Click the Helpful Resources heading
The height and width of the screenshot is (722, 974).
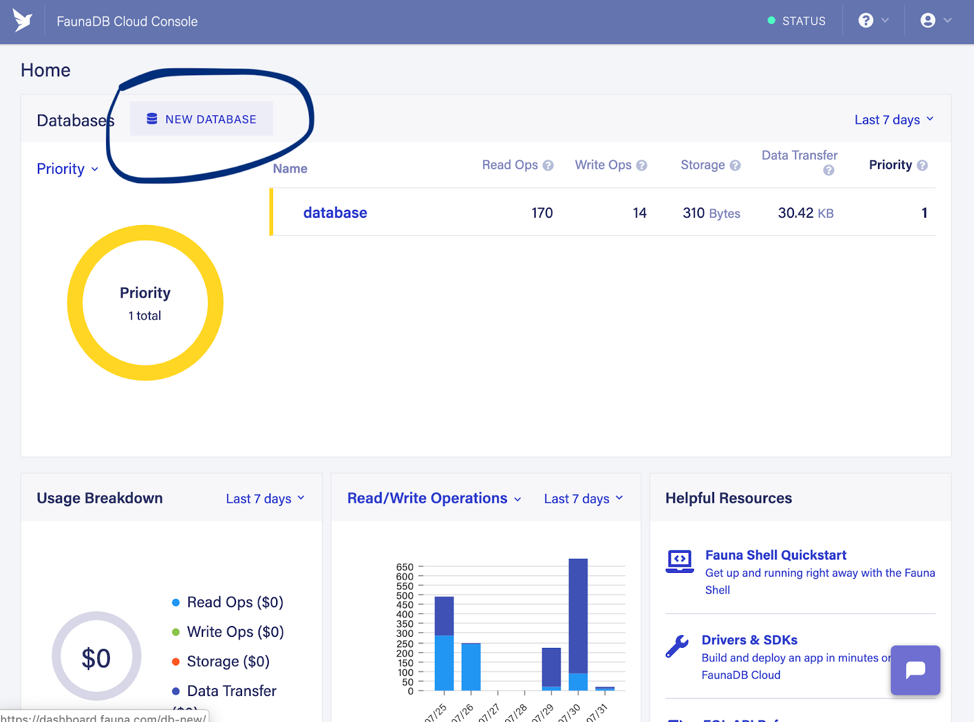[729, 498]
